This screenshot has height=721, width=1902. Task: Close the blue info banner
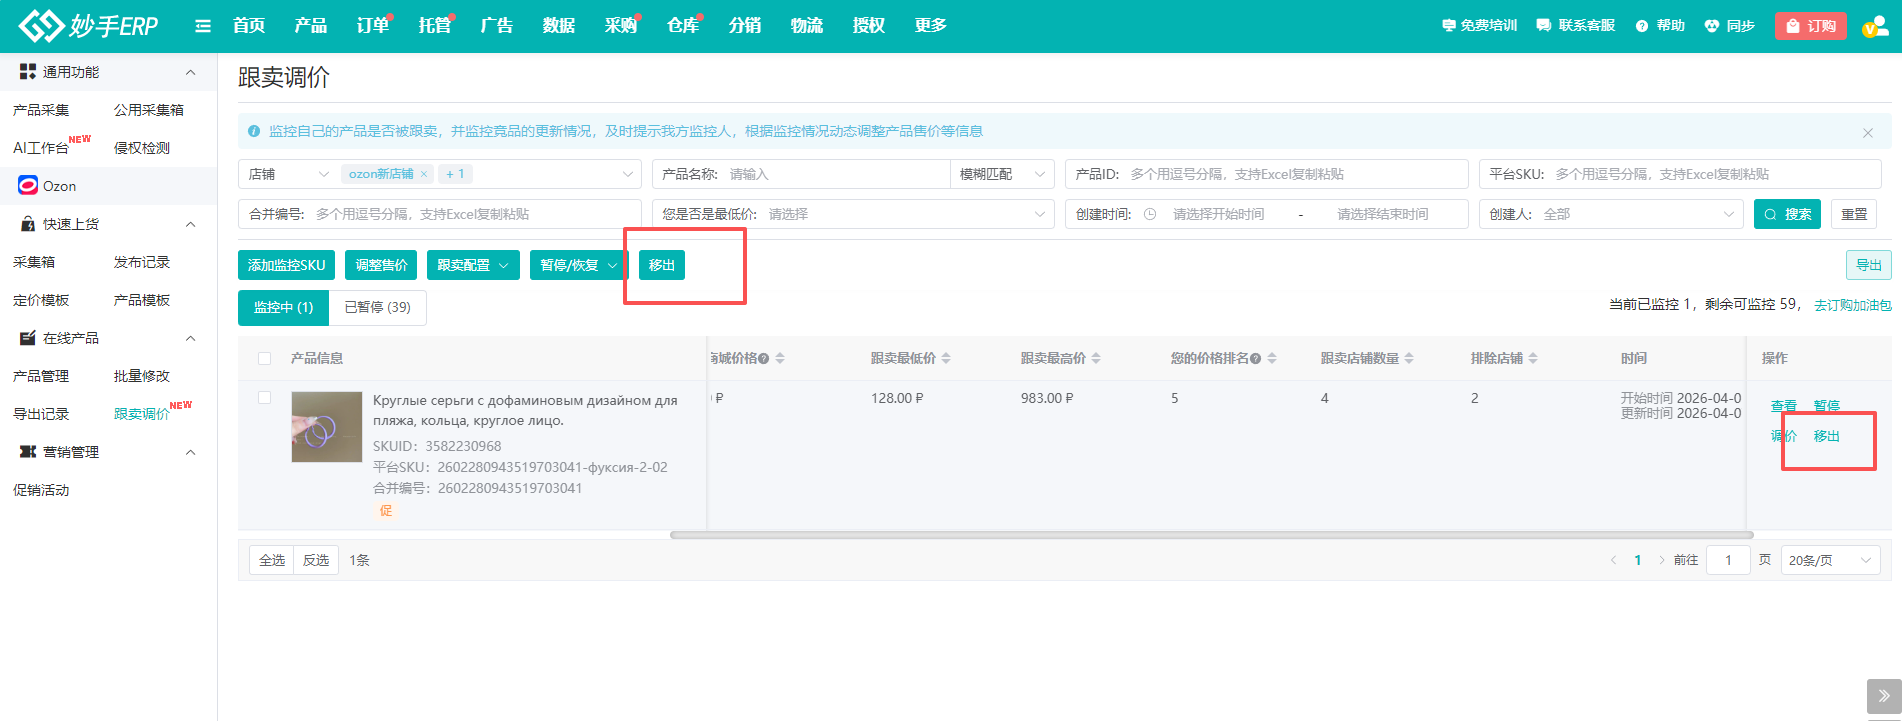pyautogui.click(x=1867, y=132)
